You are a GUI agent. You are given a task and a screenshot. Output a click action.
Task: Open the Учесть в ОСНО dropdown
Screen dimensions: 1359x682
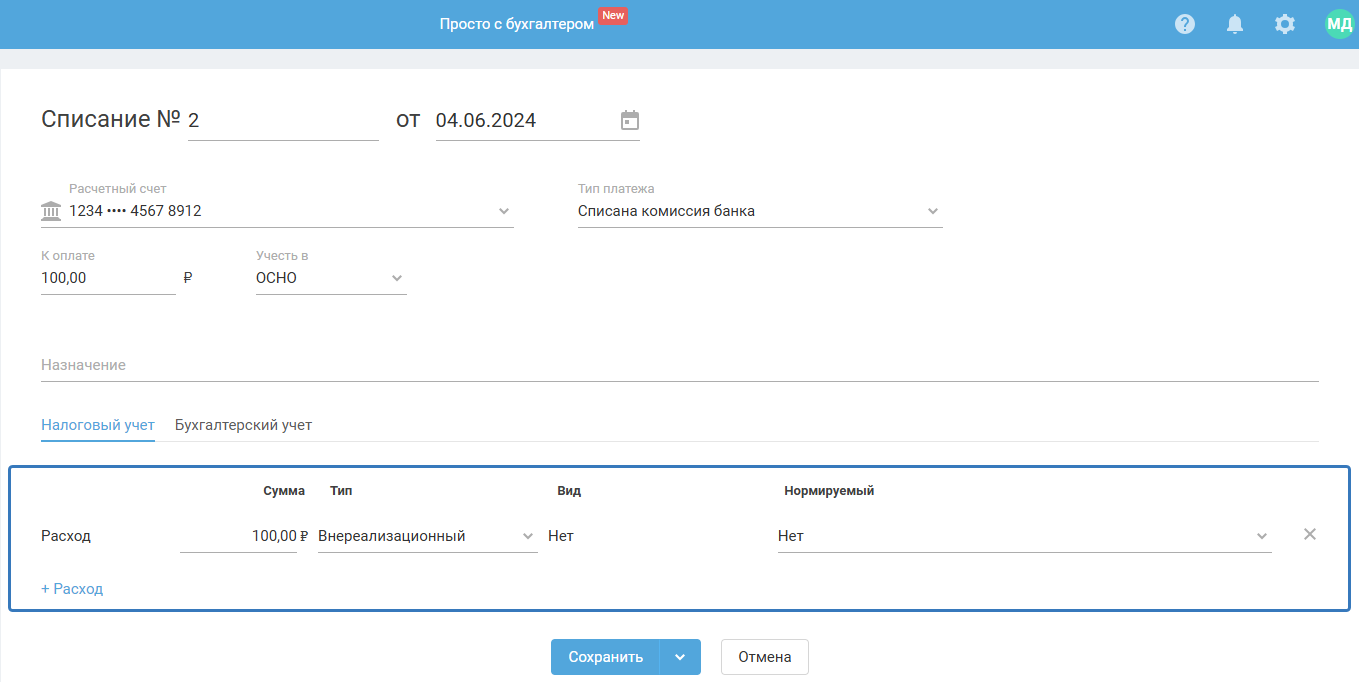point(331,278)
